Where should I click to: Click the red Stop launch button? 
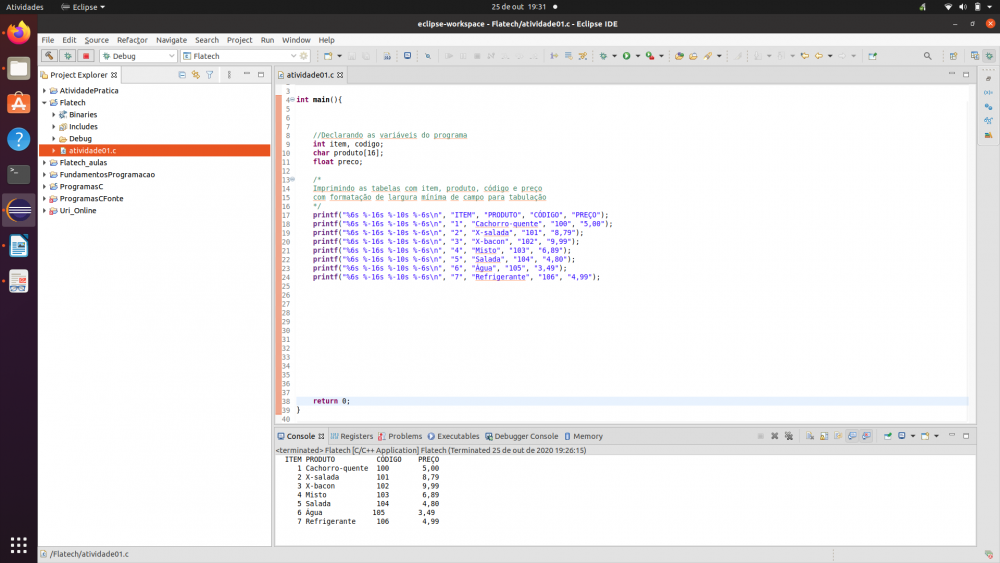[x=86, y=56]
